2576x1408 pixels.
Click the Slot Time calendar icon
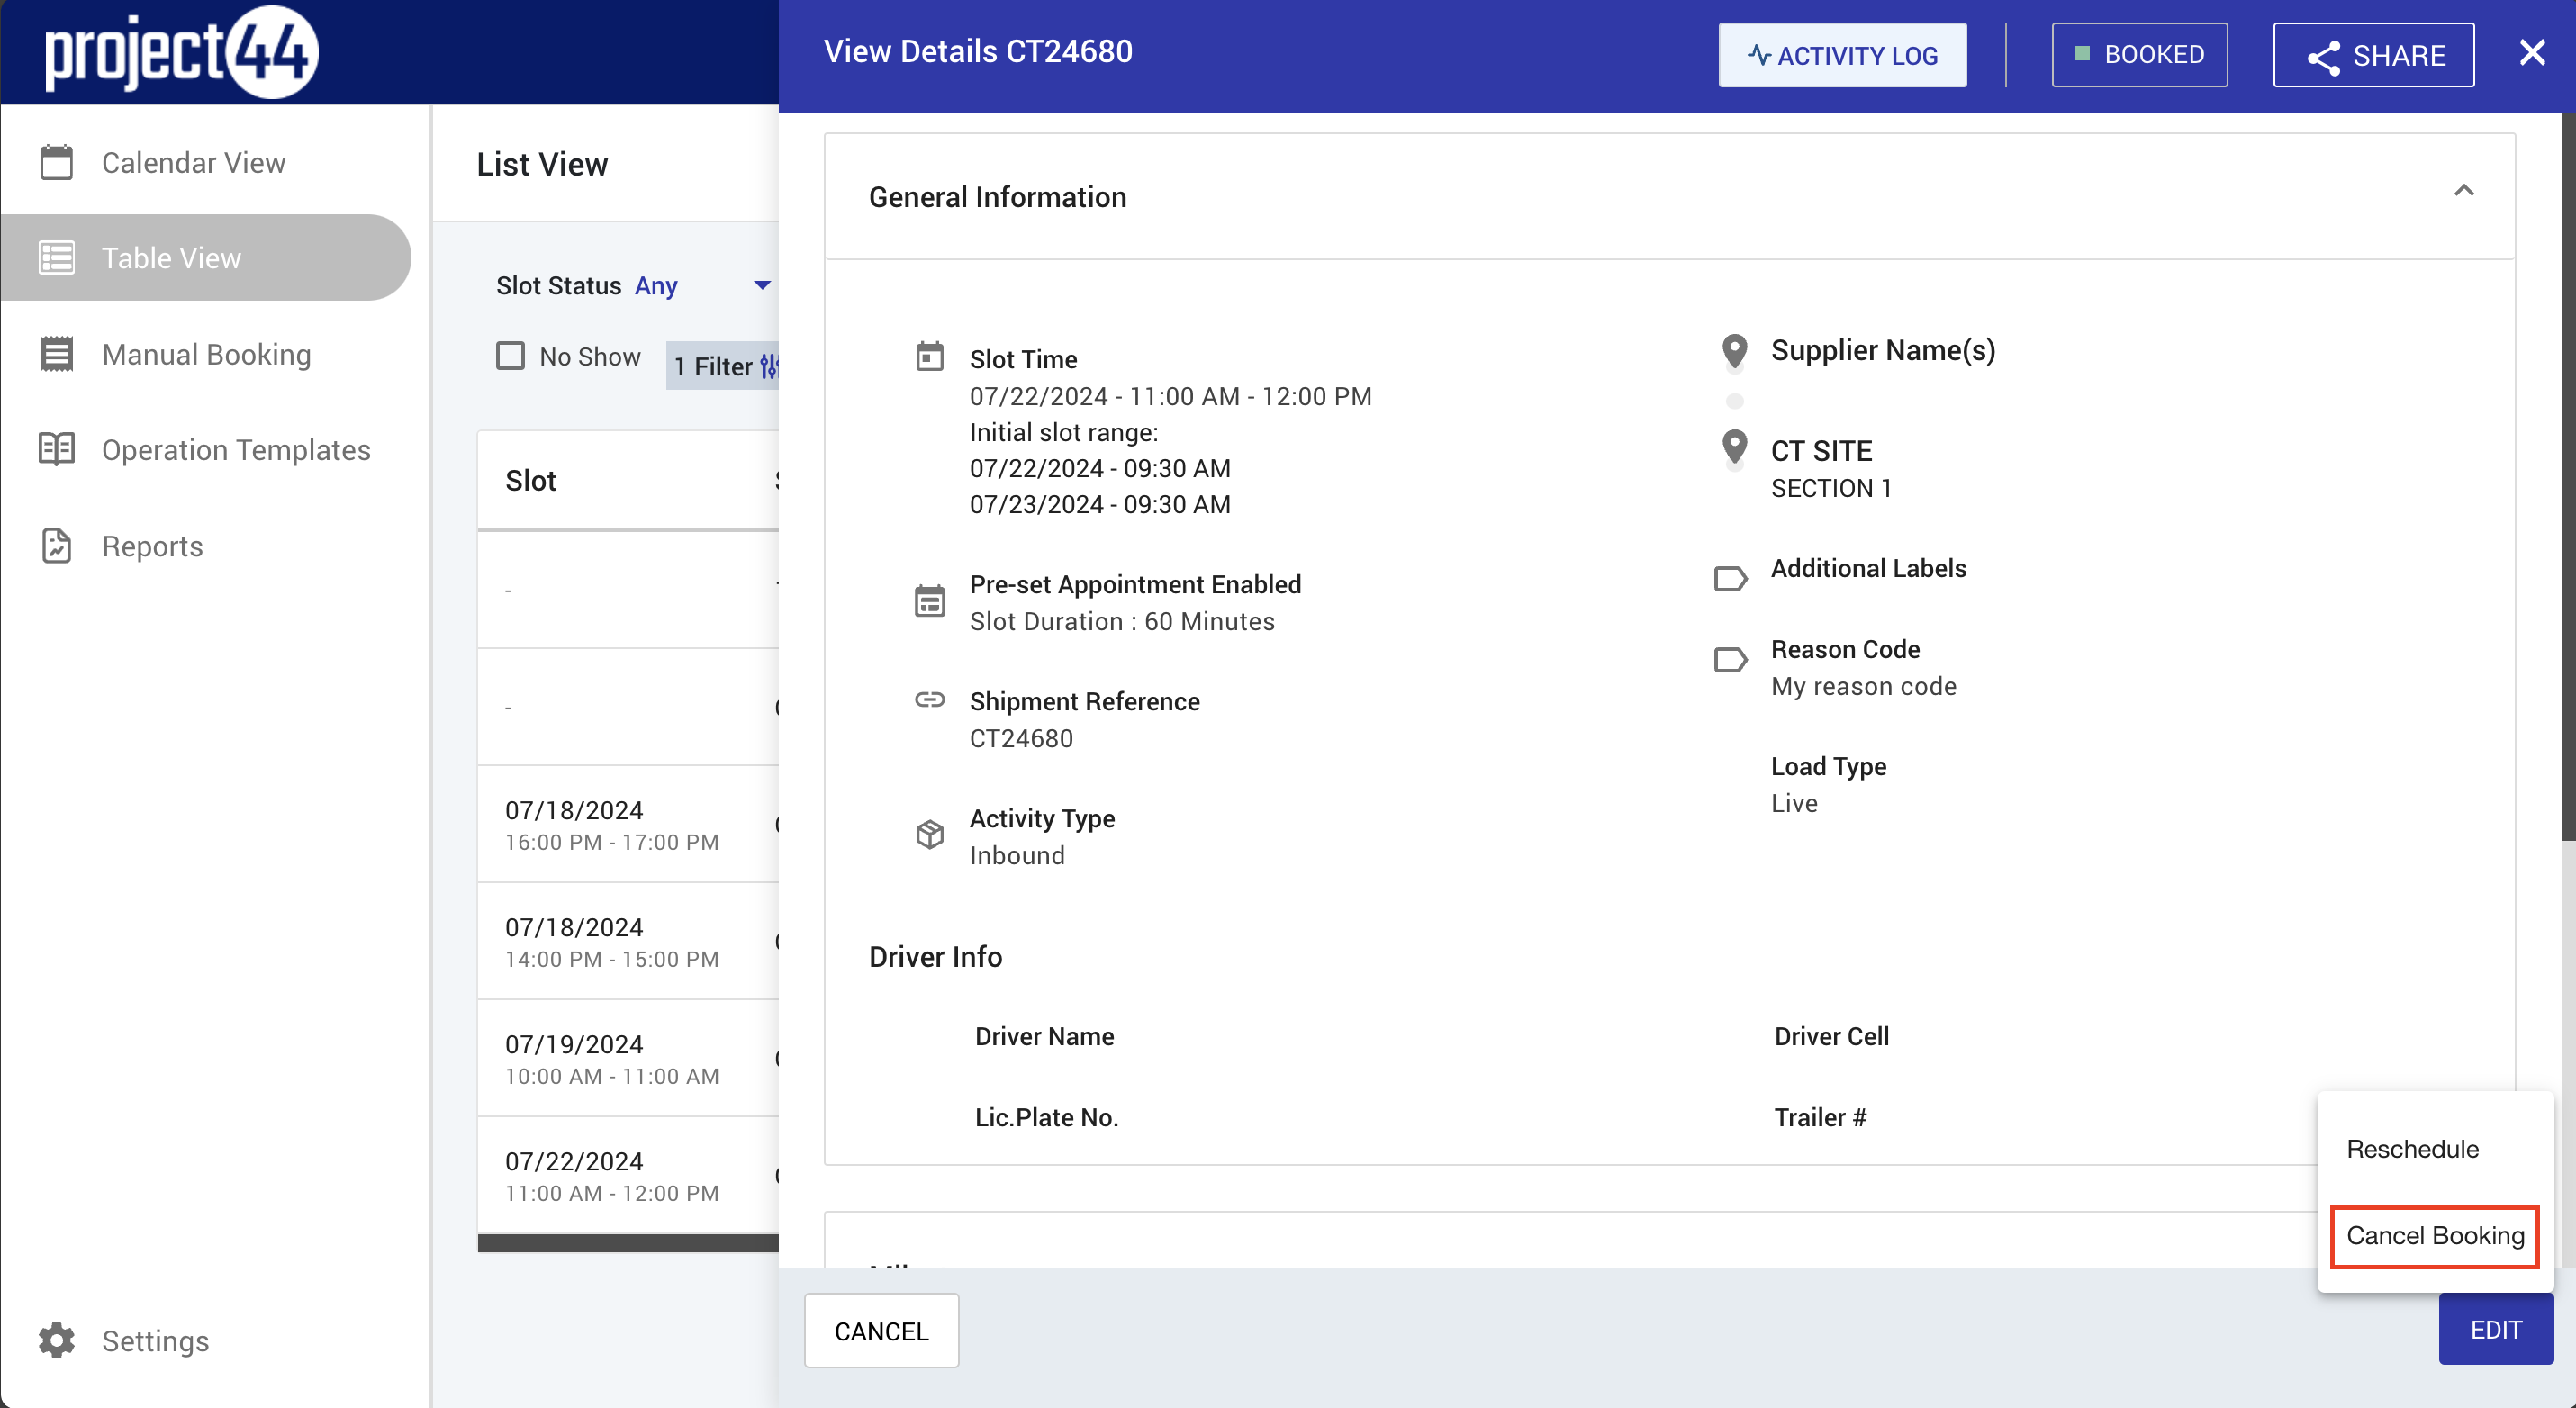pyautogui.click(x=930, y=356)
